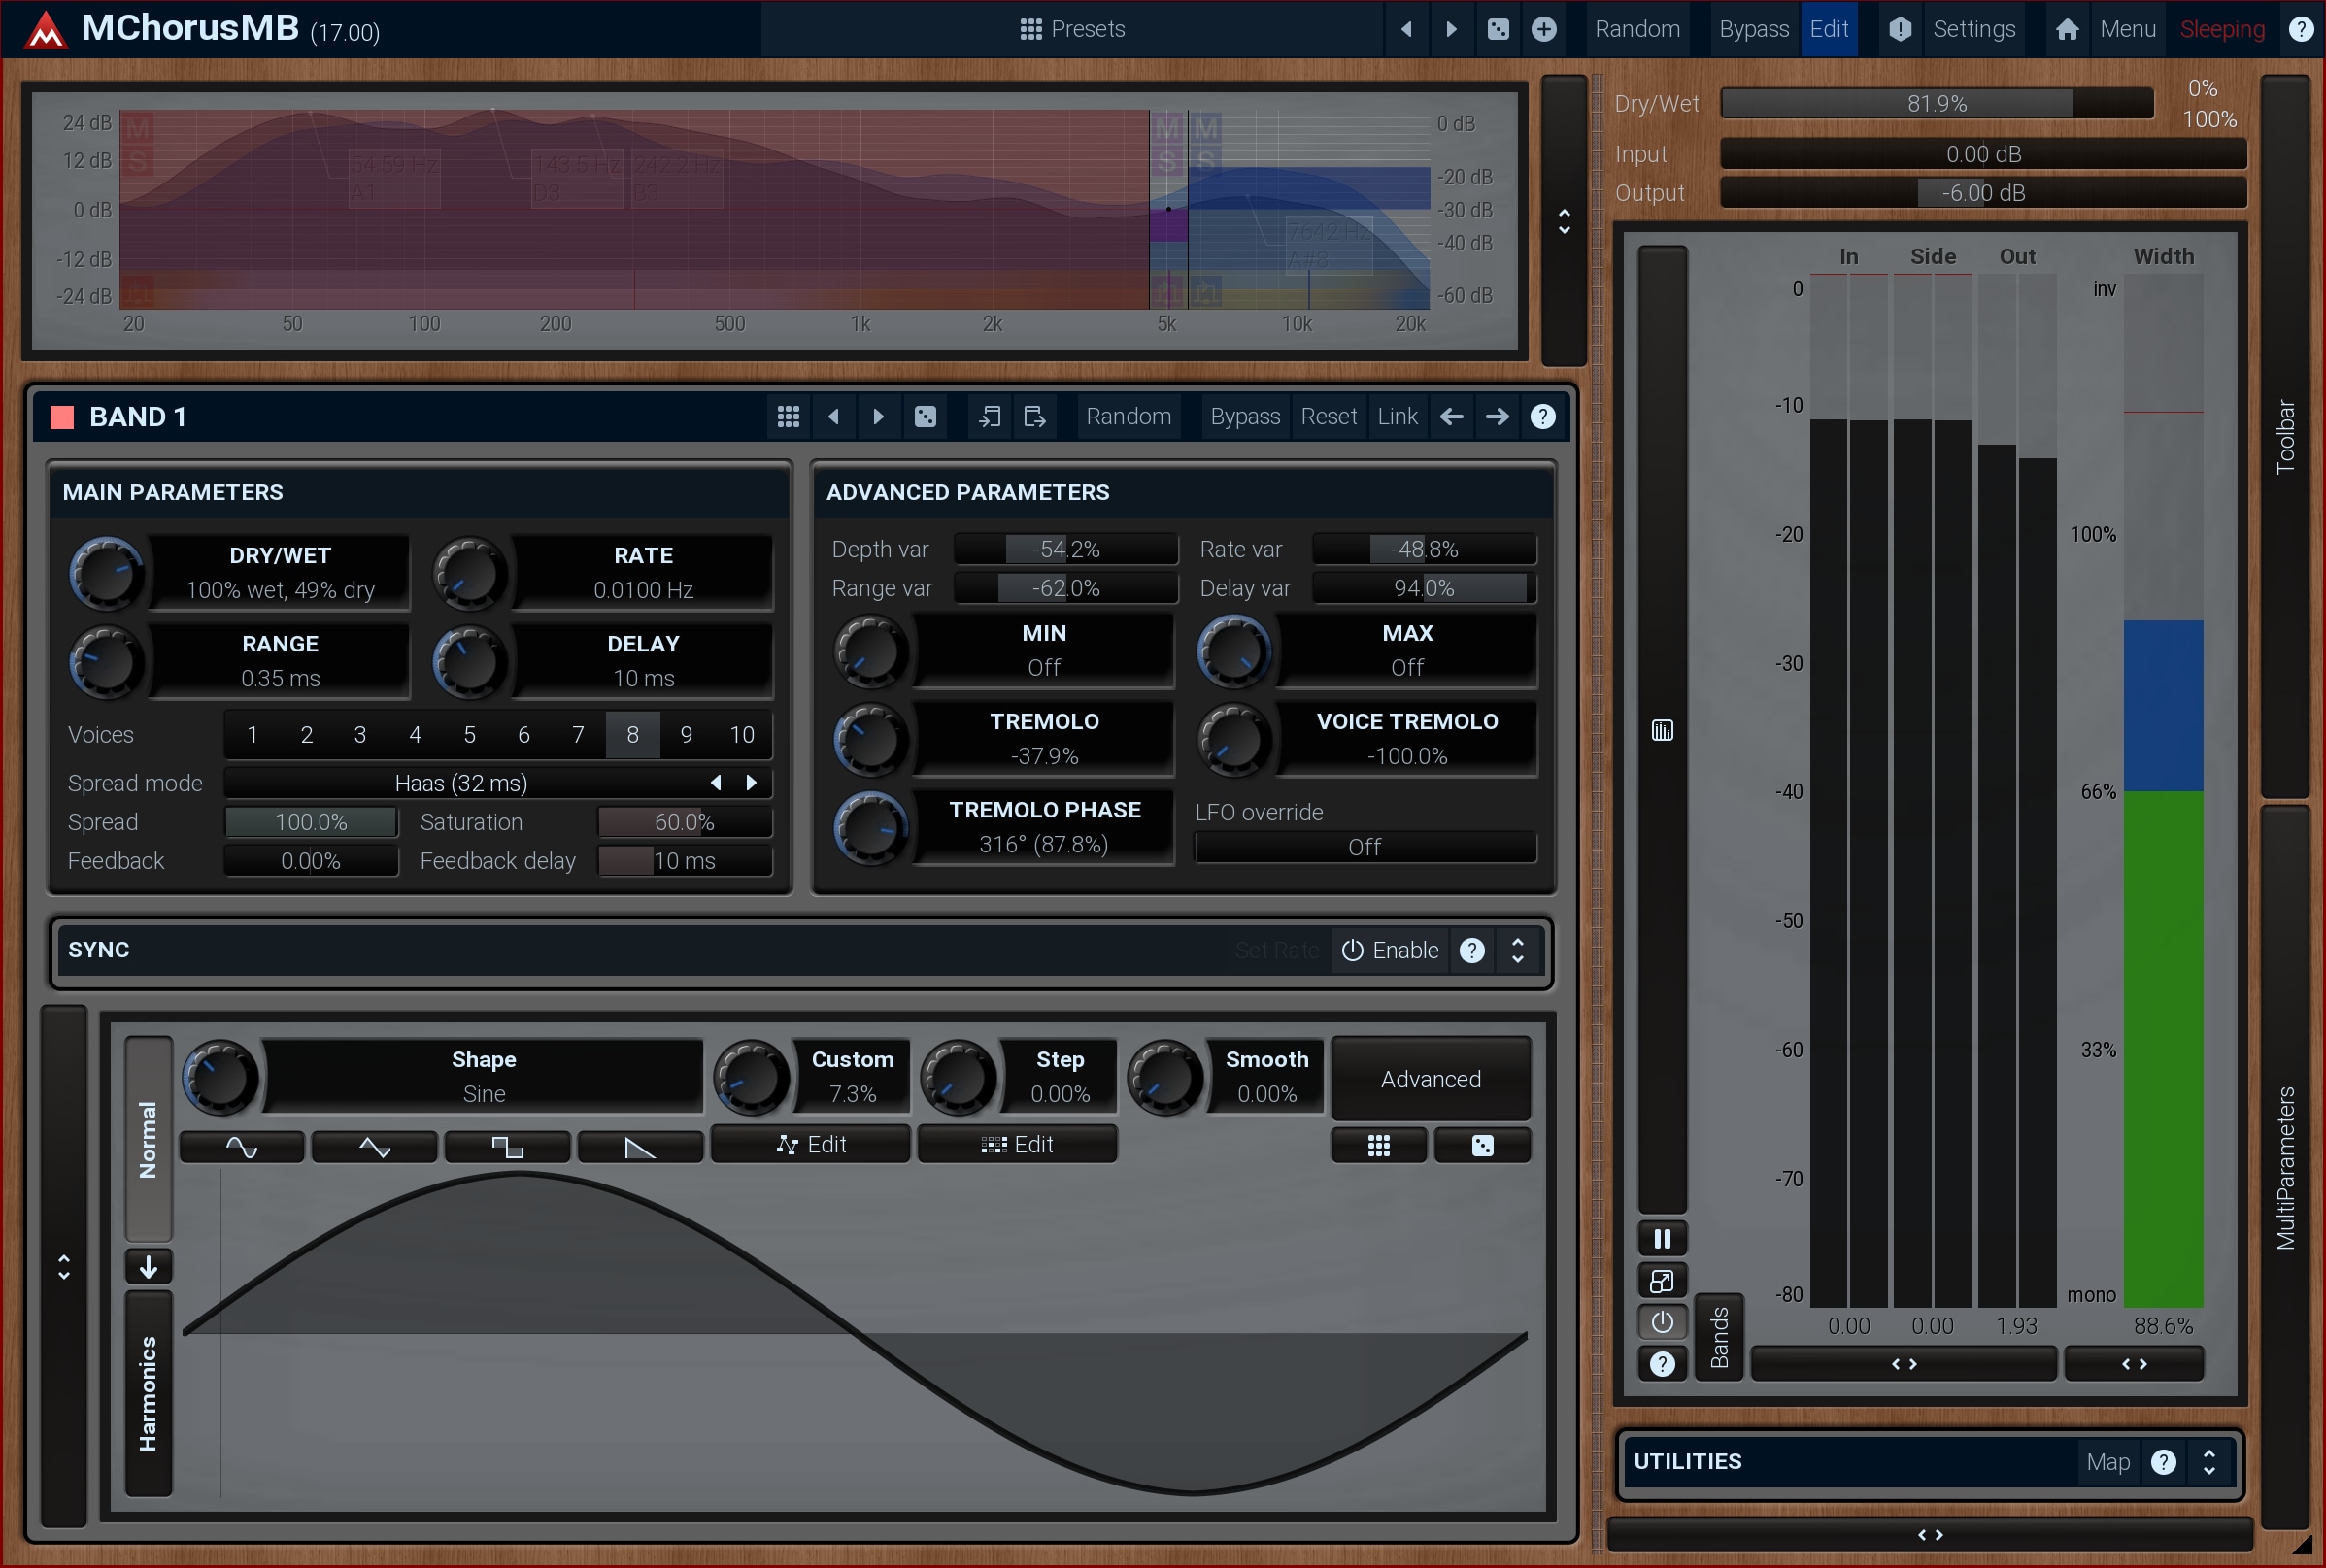Toggle the Band 1 Bypass button

coord(1244,417)
